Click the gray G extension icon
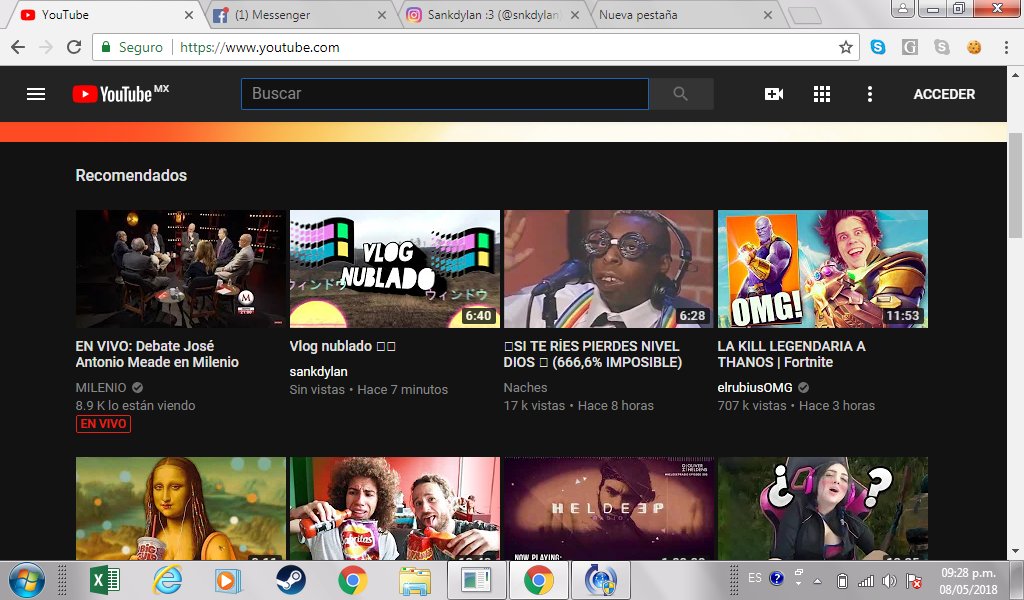The width and height of the screenshot is (1024, 600). [x=910, y=47]
